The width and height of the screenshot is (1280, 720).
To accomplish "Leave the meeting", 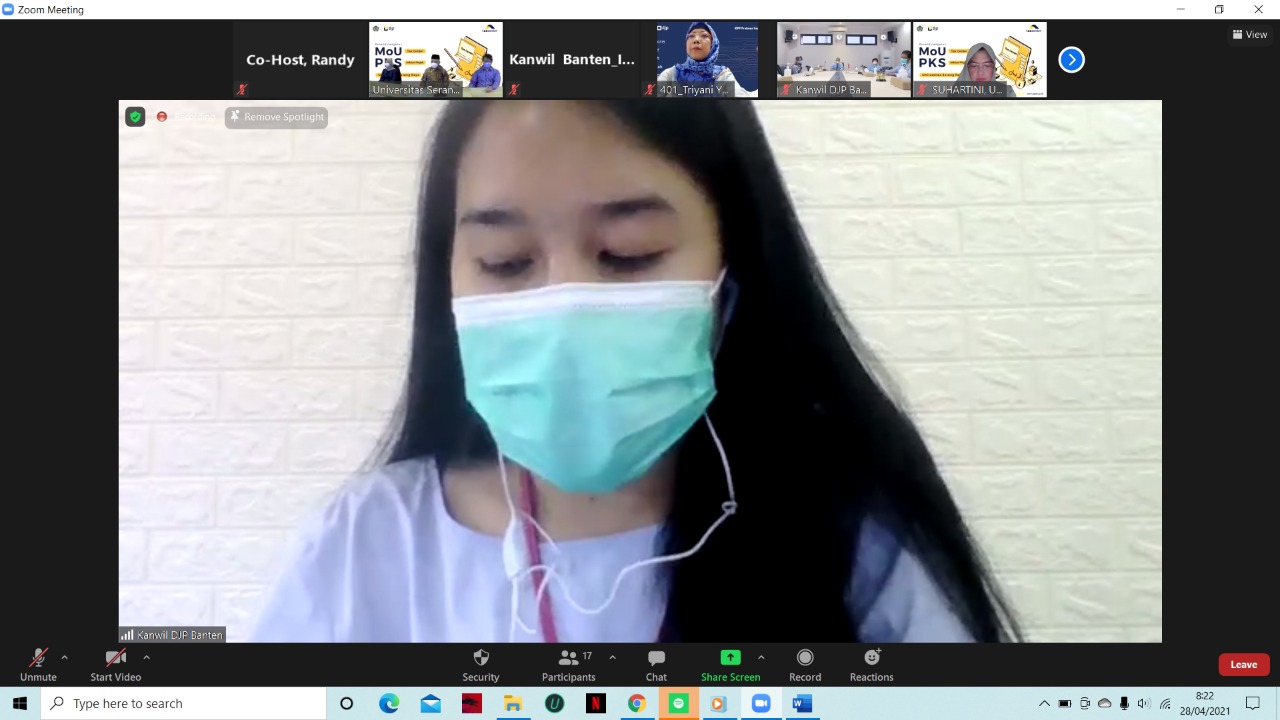I will [1243, 664].
